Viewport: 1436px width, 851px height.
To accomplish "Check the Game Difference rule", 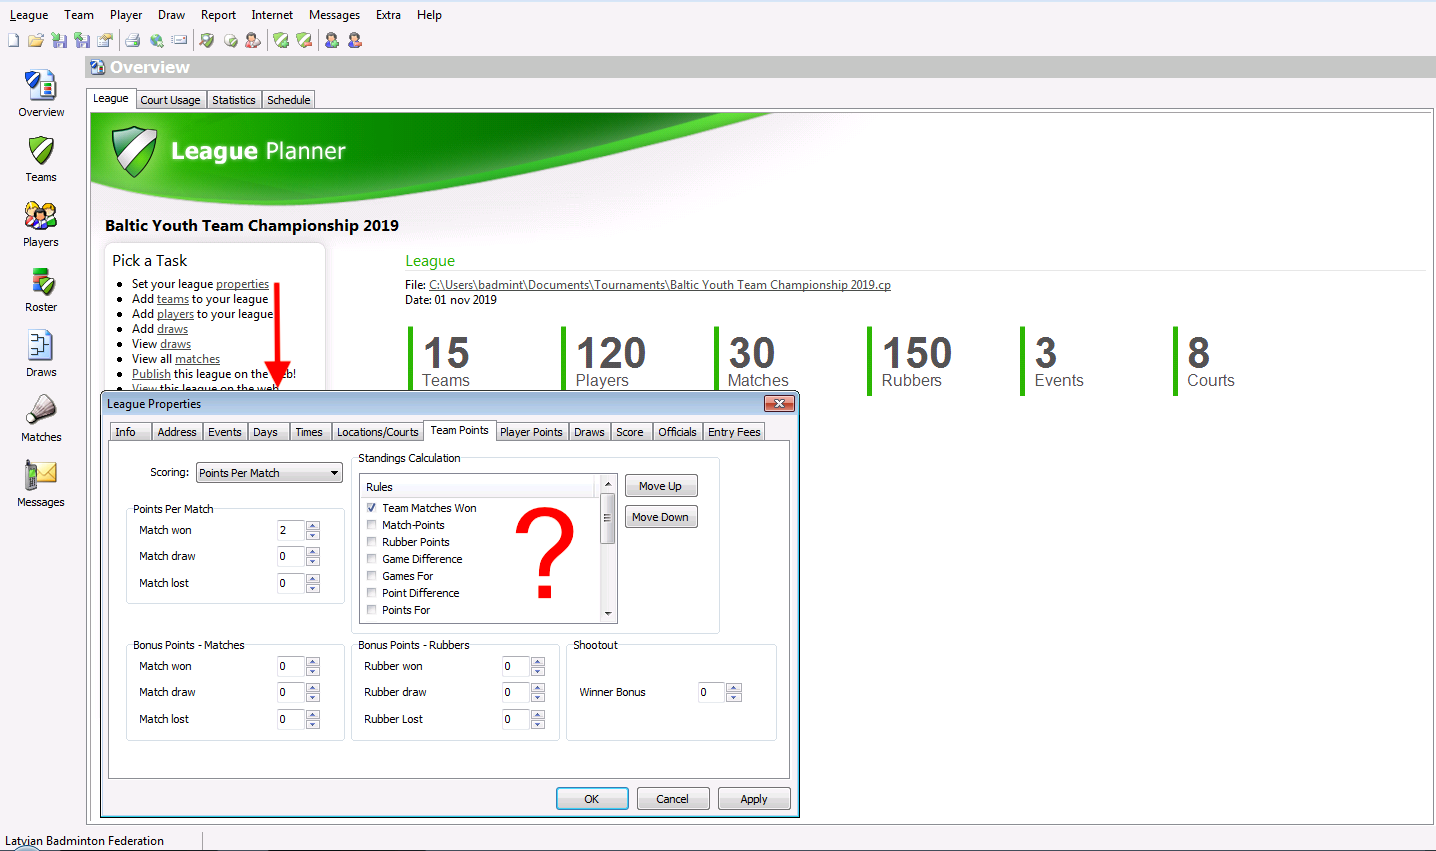I will (x=371, y=559).
